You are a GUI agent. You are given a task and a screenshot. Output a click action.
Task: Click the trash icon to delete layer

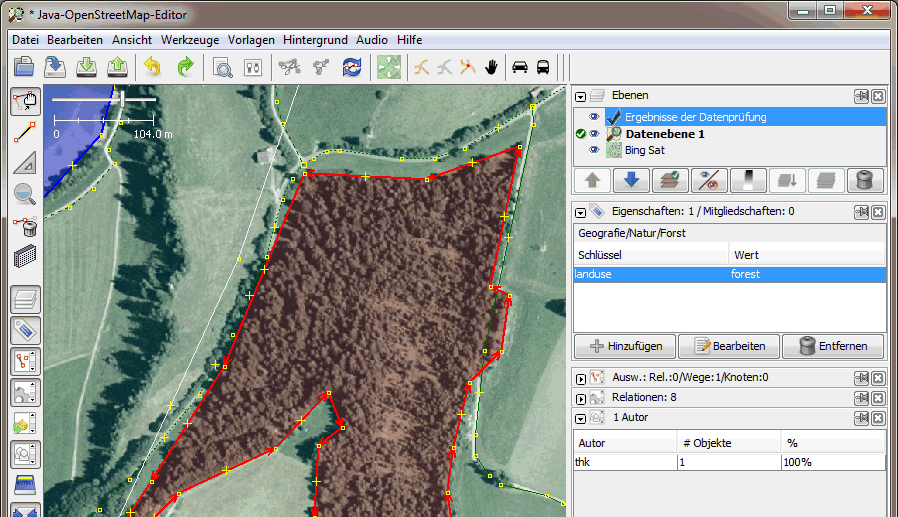click(865, 180)
